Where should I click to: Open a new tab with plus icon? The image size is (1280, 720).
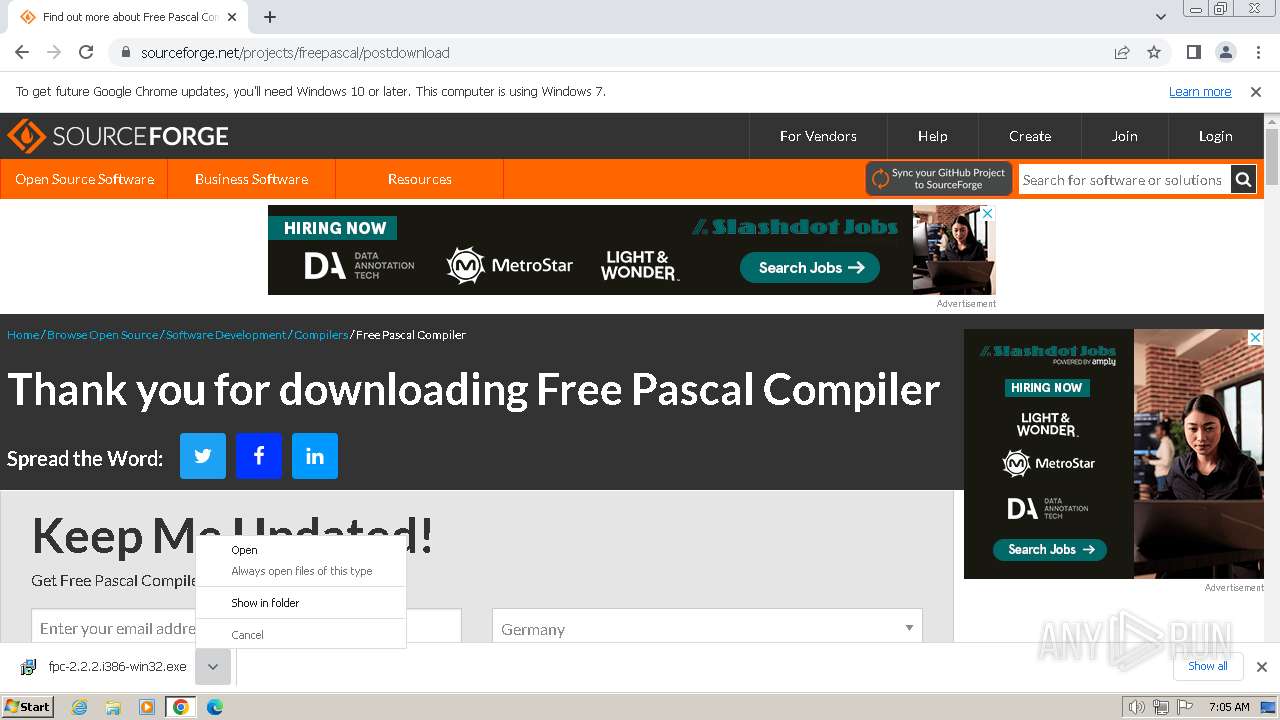coord(270,17)
